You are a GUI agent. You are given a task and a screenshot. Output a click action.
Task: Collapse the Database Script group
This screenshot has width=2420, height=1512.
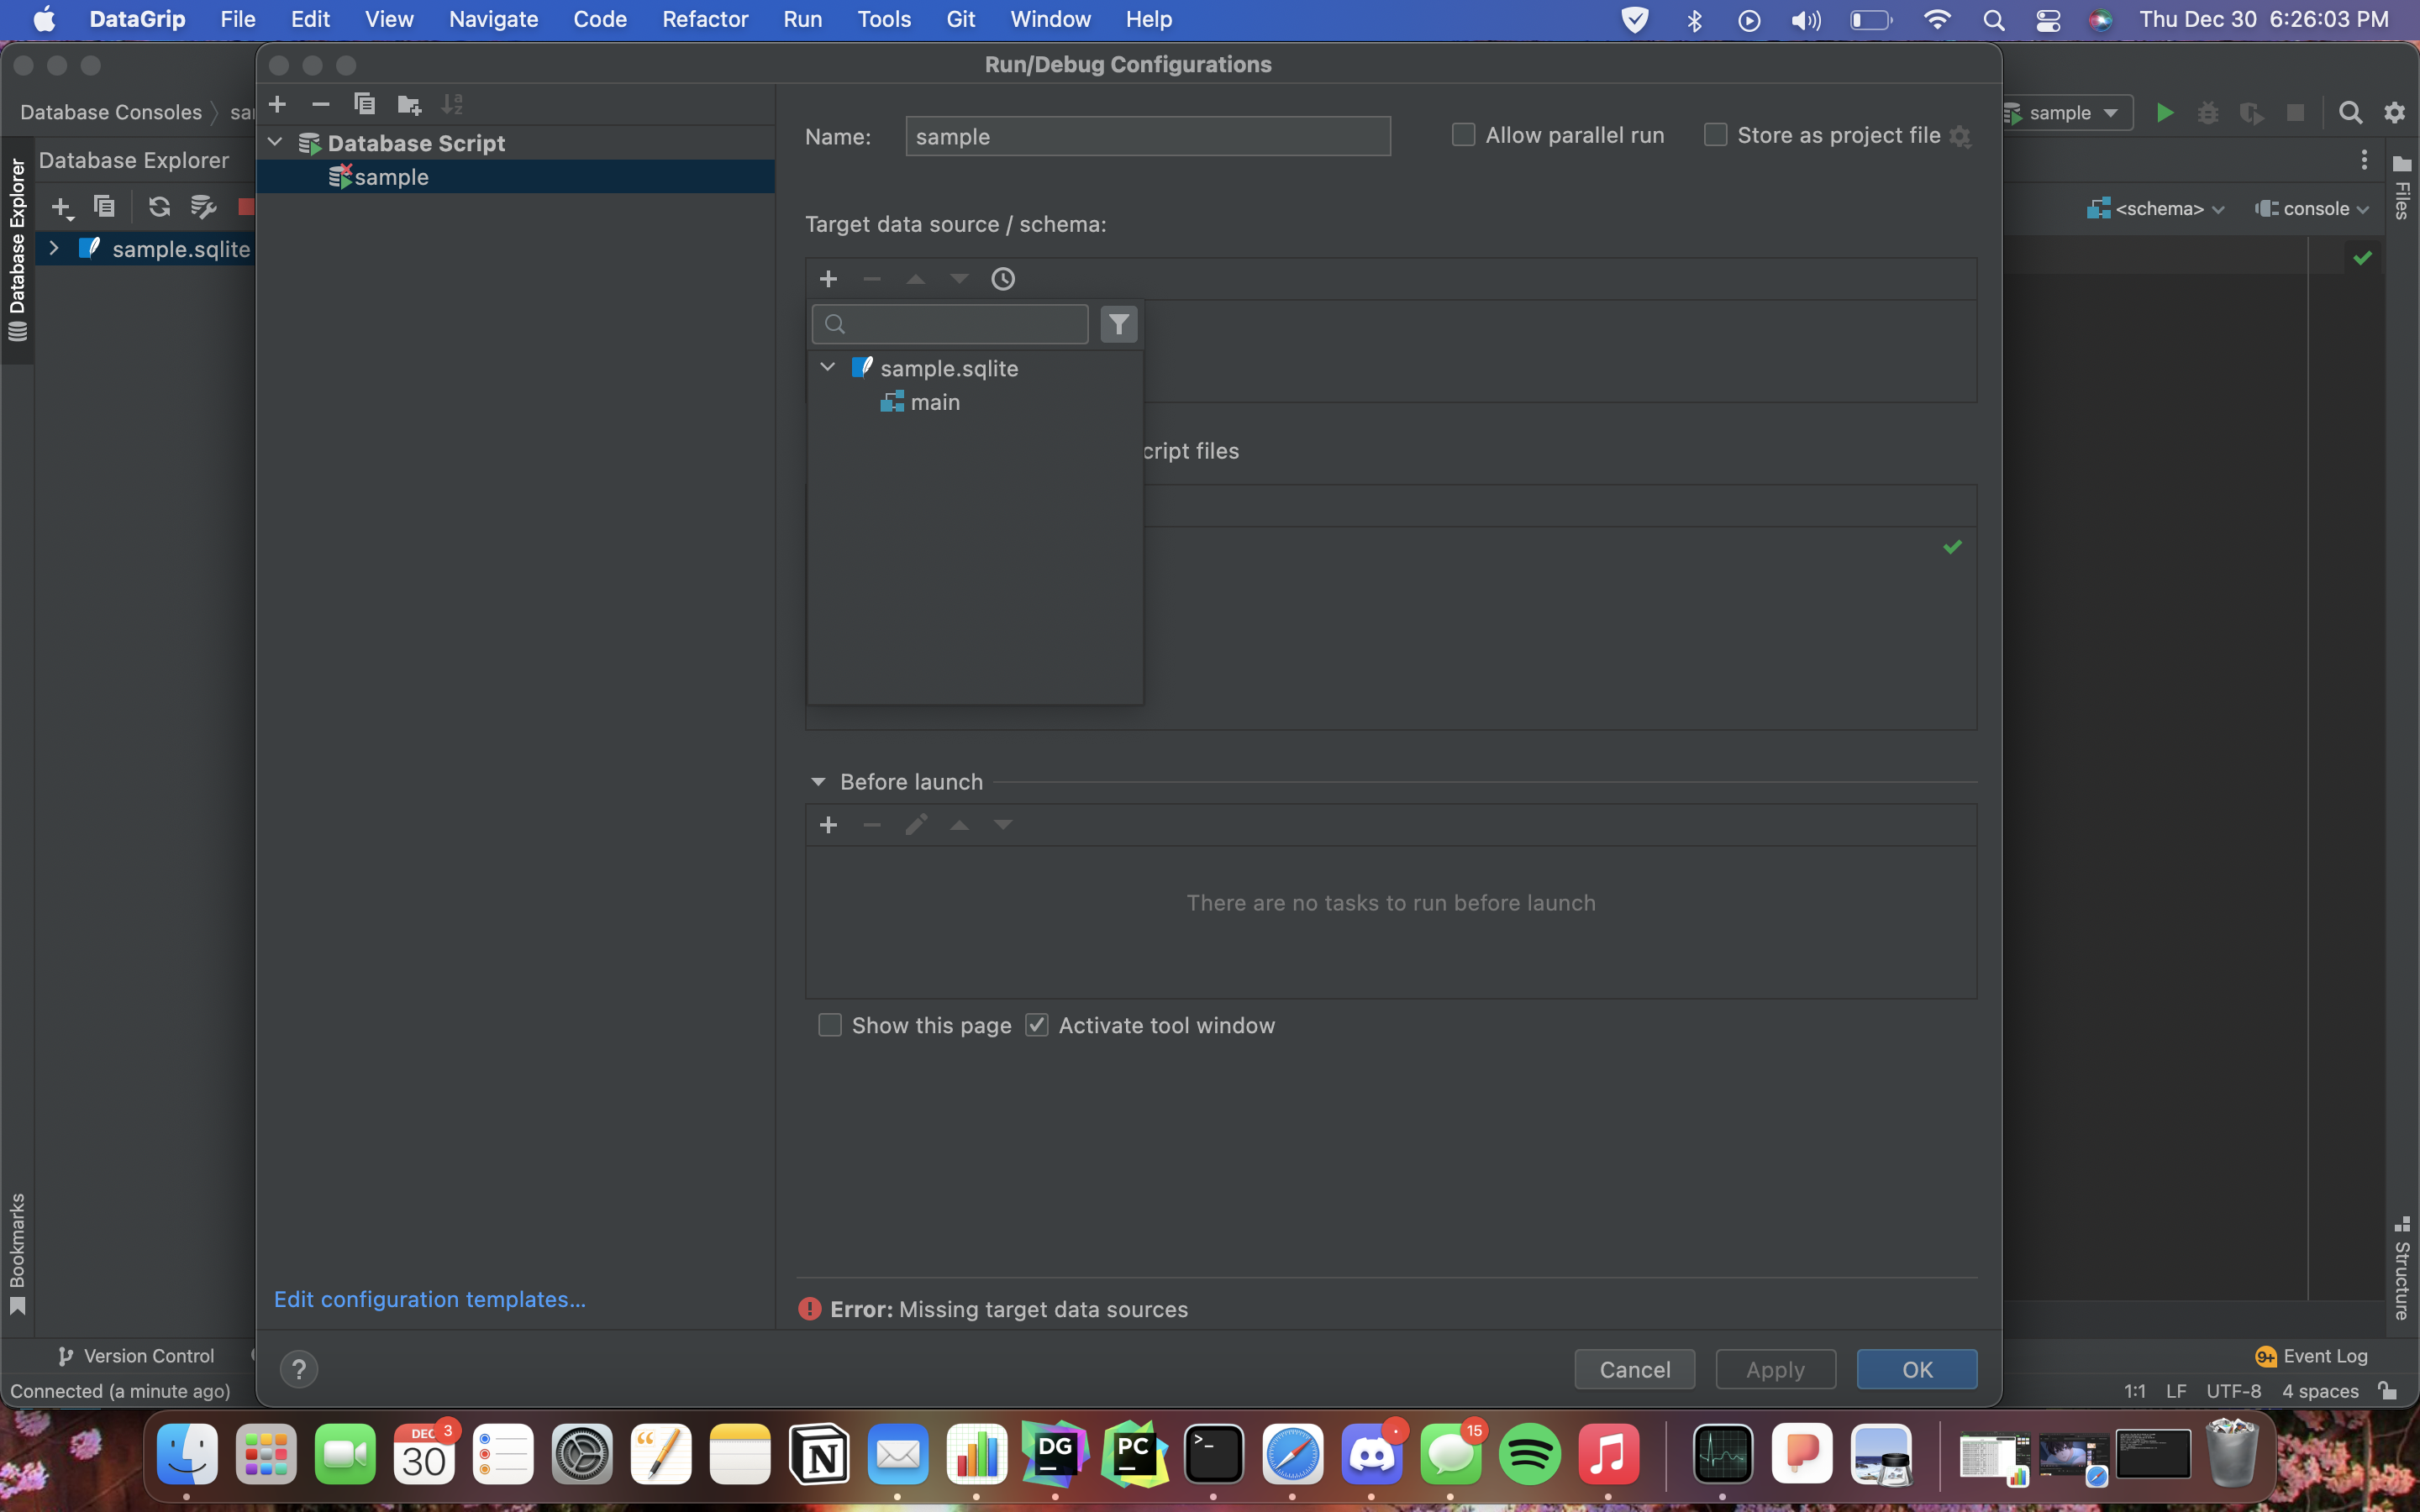tap(275, 142)
